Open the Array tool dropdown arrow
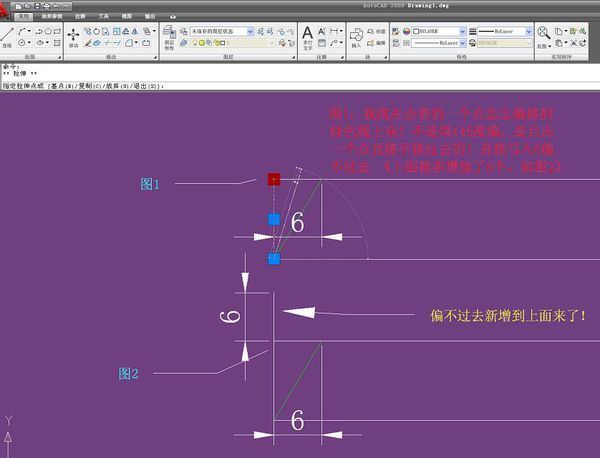 154,31
